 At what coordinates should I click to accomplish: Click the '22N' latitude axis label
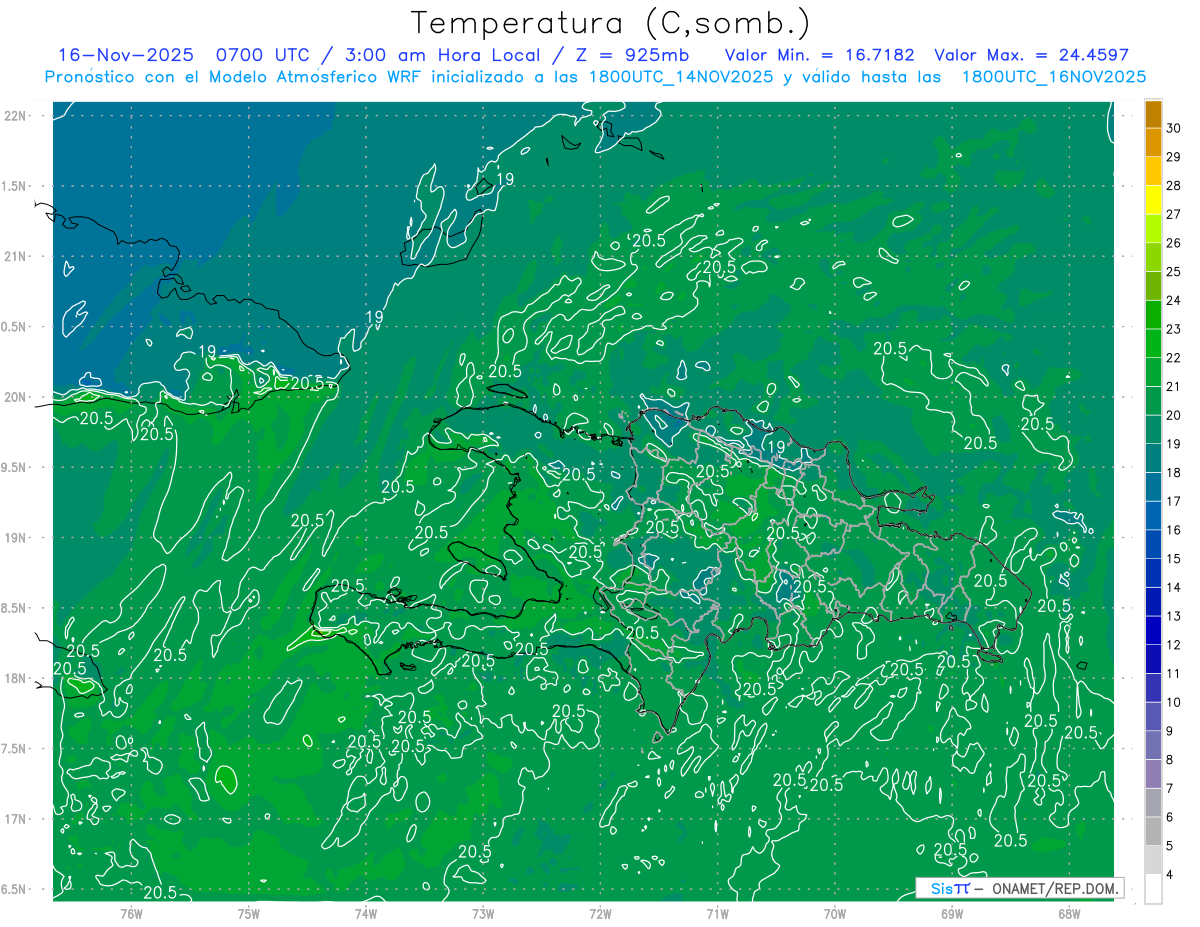[15, 116]
